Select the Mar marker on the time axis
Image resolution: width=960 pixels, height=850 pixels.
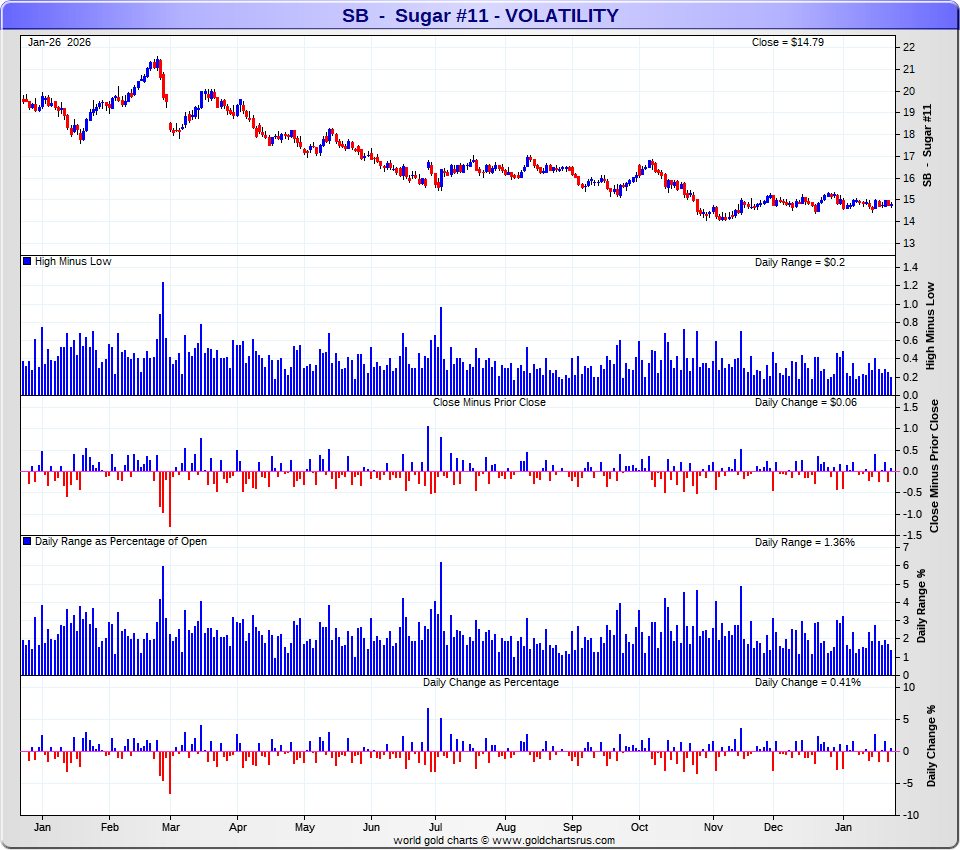(x=170, y=828)
